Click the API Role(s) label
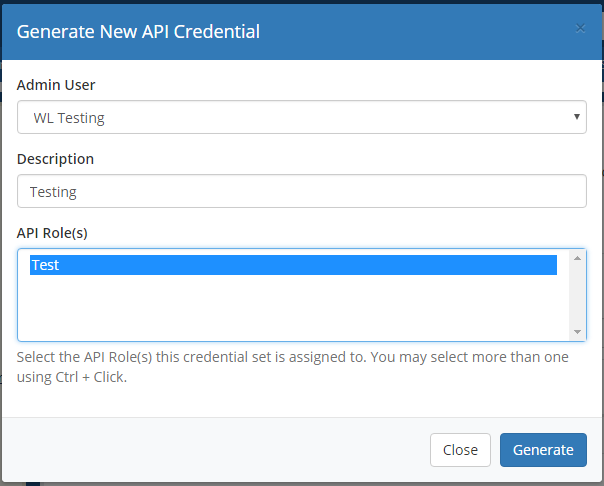Image resolution: width=604 pixels, height=486 pixels. [52, 233]
